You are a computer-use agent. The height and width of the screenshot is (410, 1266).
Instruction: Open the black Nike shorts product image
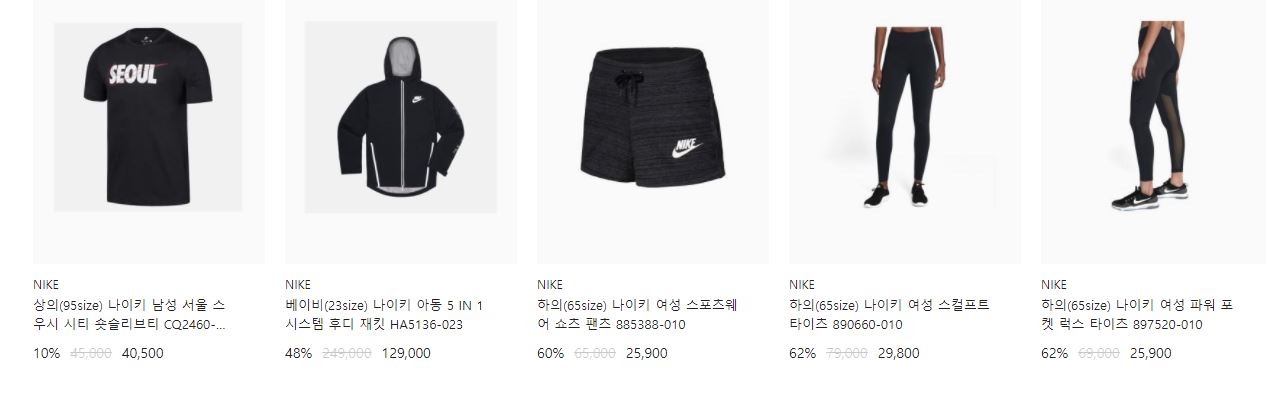click(653, 130)
